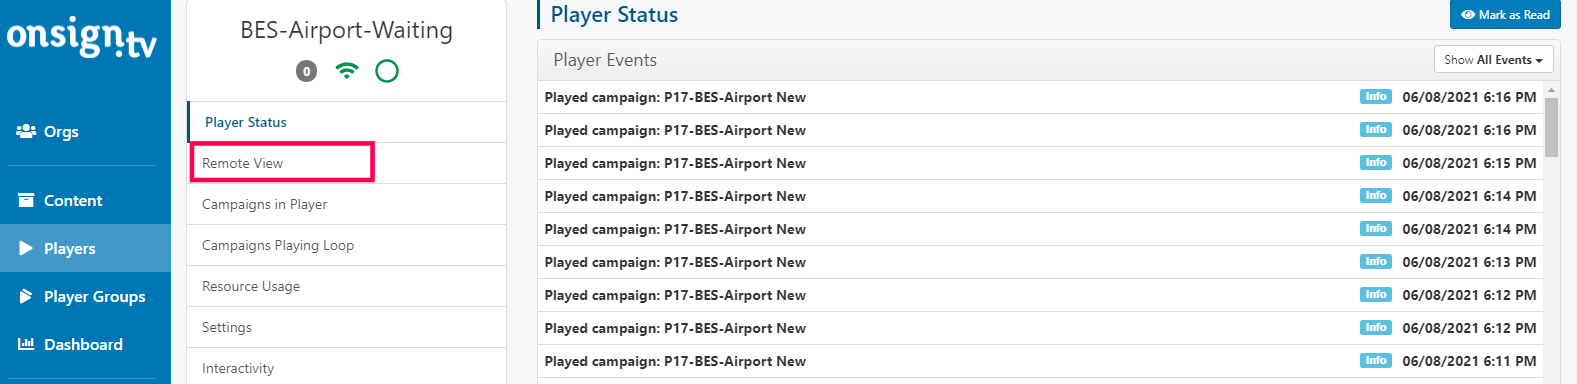Click the scroll-up arrow of events list

(1551, 90)
